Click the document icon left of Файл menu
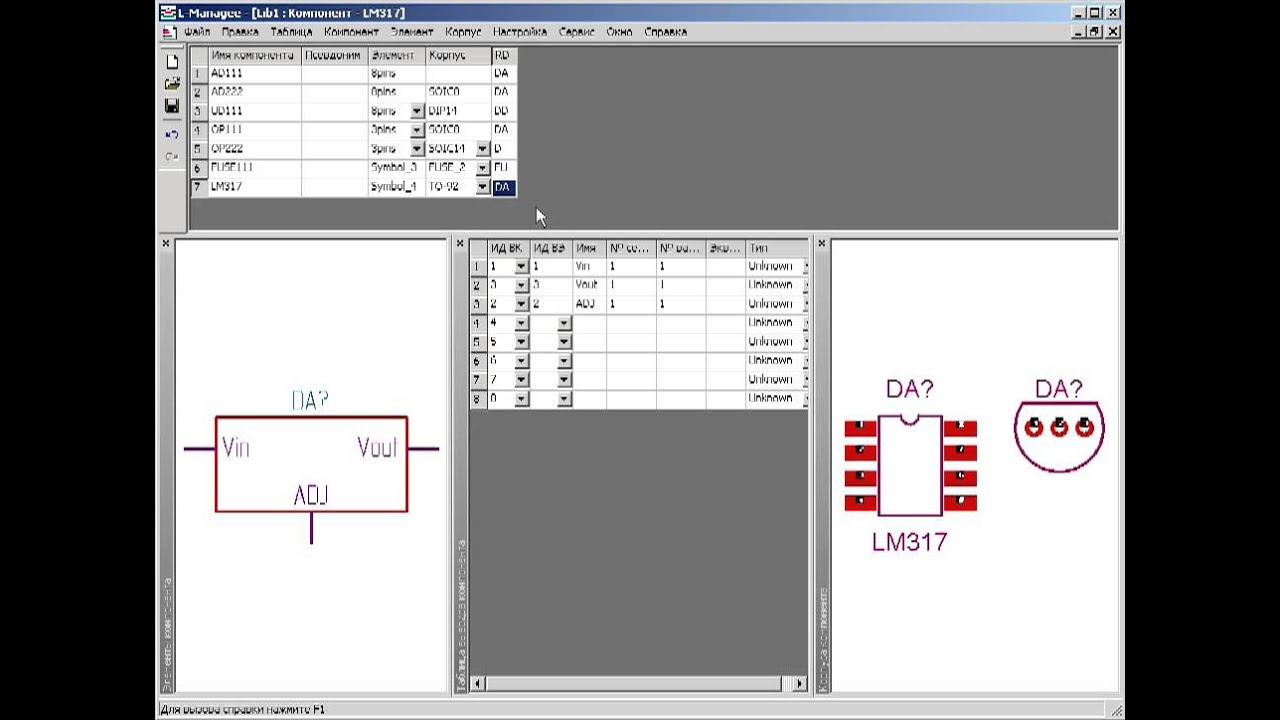The image size is (1280, 720). [x=170, y=32]
